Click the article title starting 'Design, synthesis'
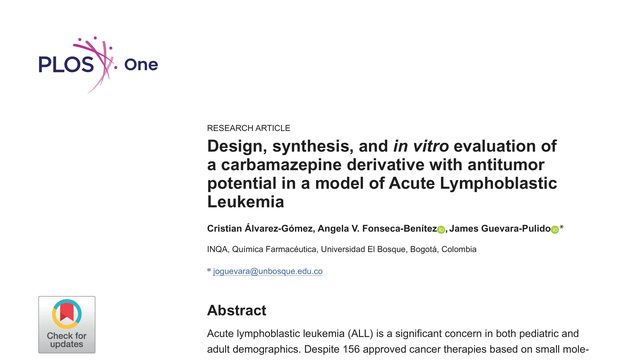Image resolution: width=640 pixels, height=360 pixels. 382,174
